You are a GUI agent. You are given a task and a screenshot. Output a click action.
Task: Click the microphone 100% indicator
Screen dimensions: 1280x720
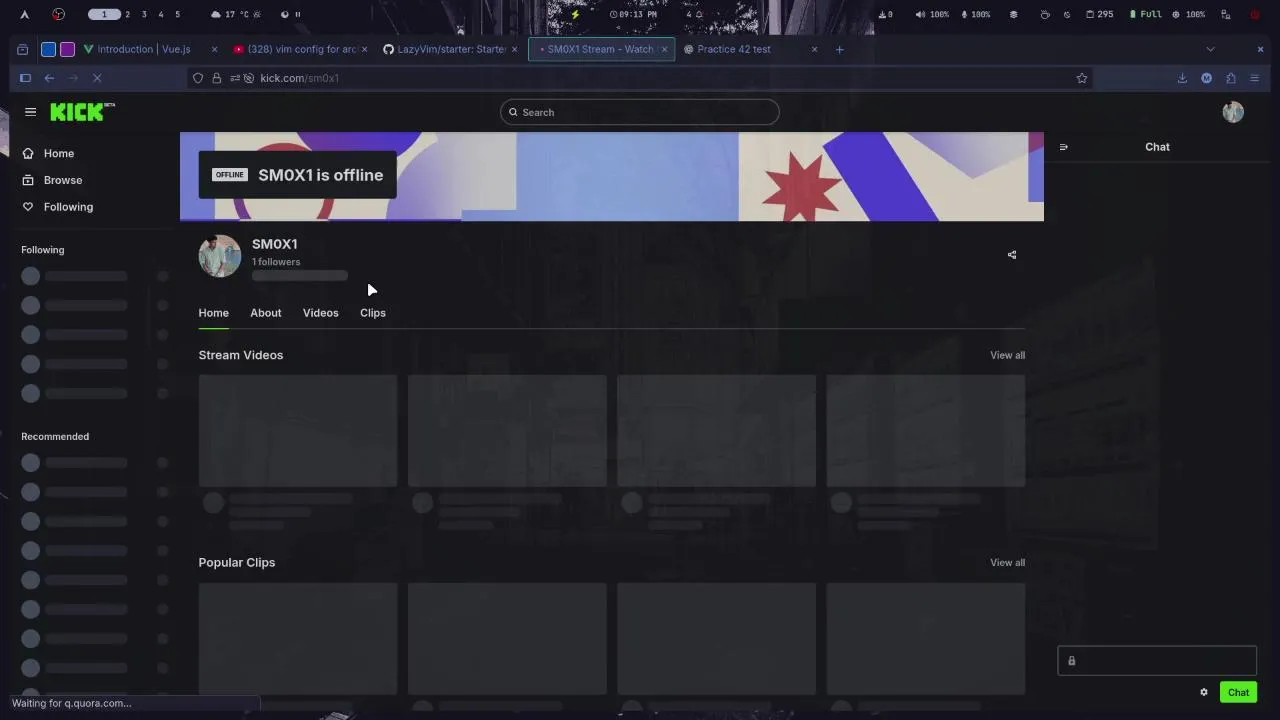click(x=976, y=14)
